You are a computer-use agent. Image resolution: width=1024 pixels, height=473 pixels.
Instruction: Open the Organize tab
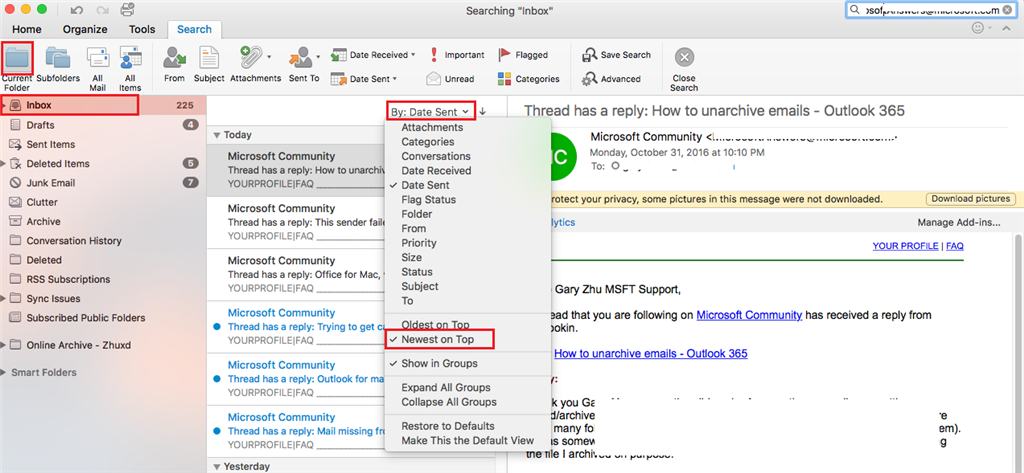click(x=85, y=29)
